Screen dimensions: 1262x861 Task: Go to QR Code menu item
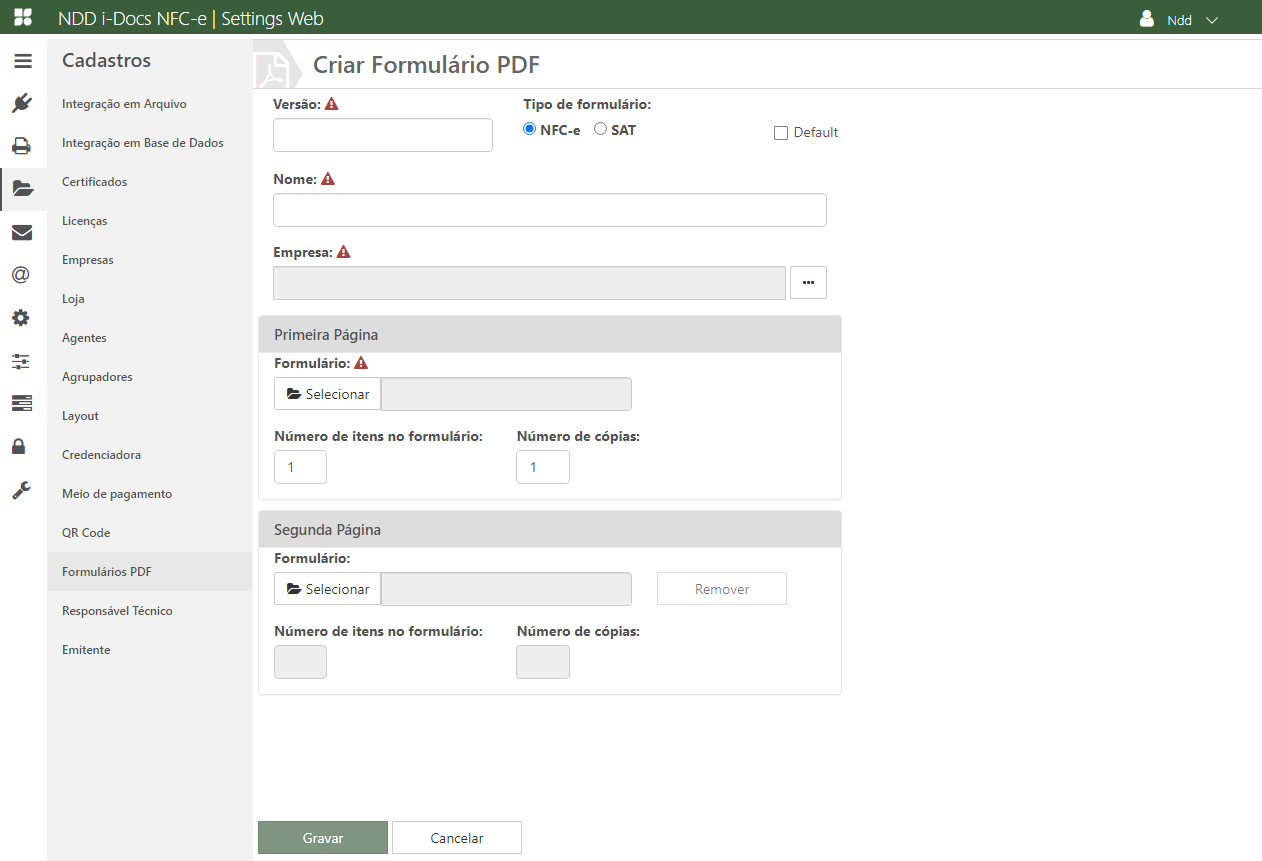pos(86,533)
